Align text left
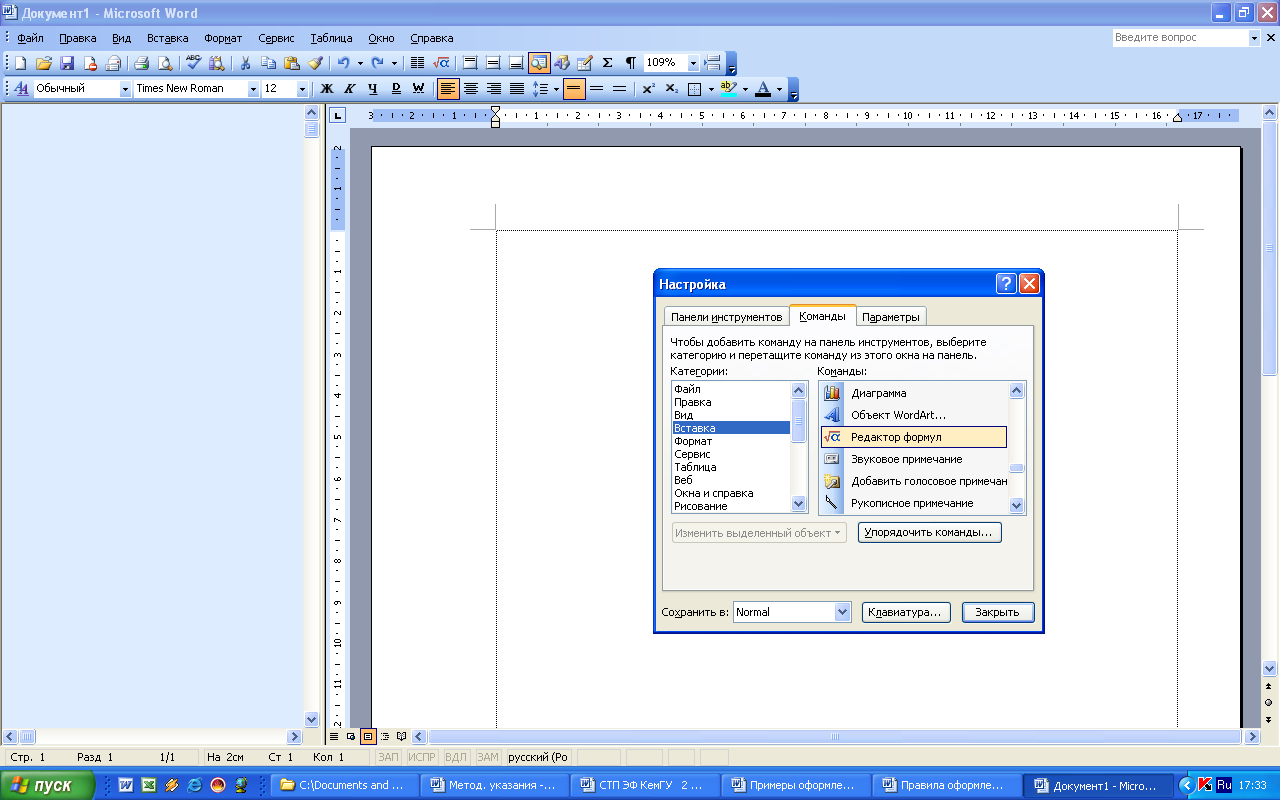 tap(448, 89)
